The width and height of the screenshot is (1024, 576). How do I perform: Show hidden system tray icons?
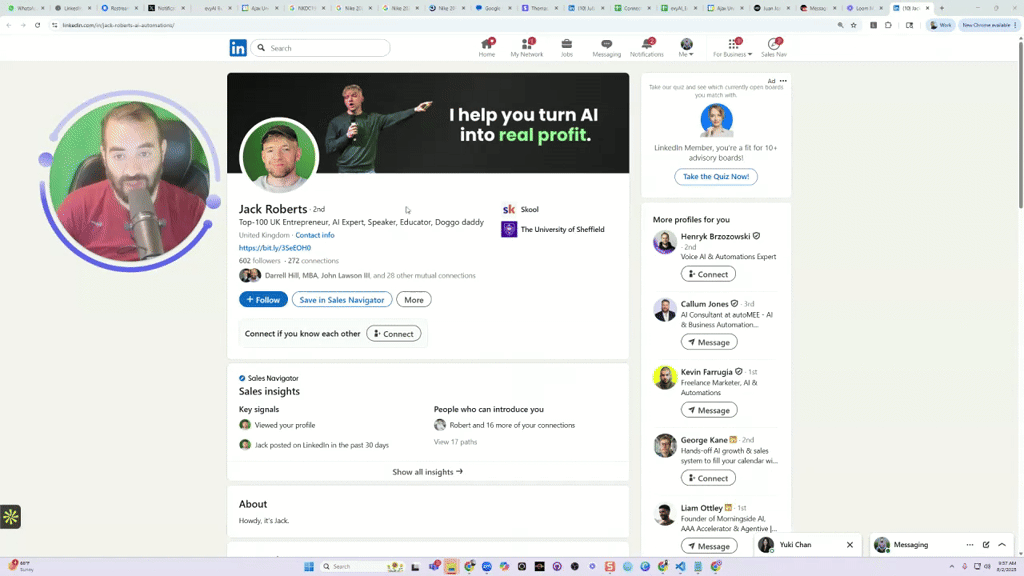click(x=952, y=566)
